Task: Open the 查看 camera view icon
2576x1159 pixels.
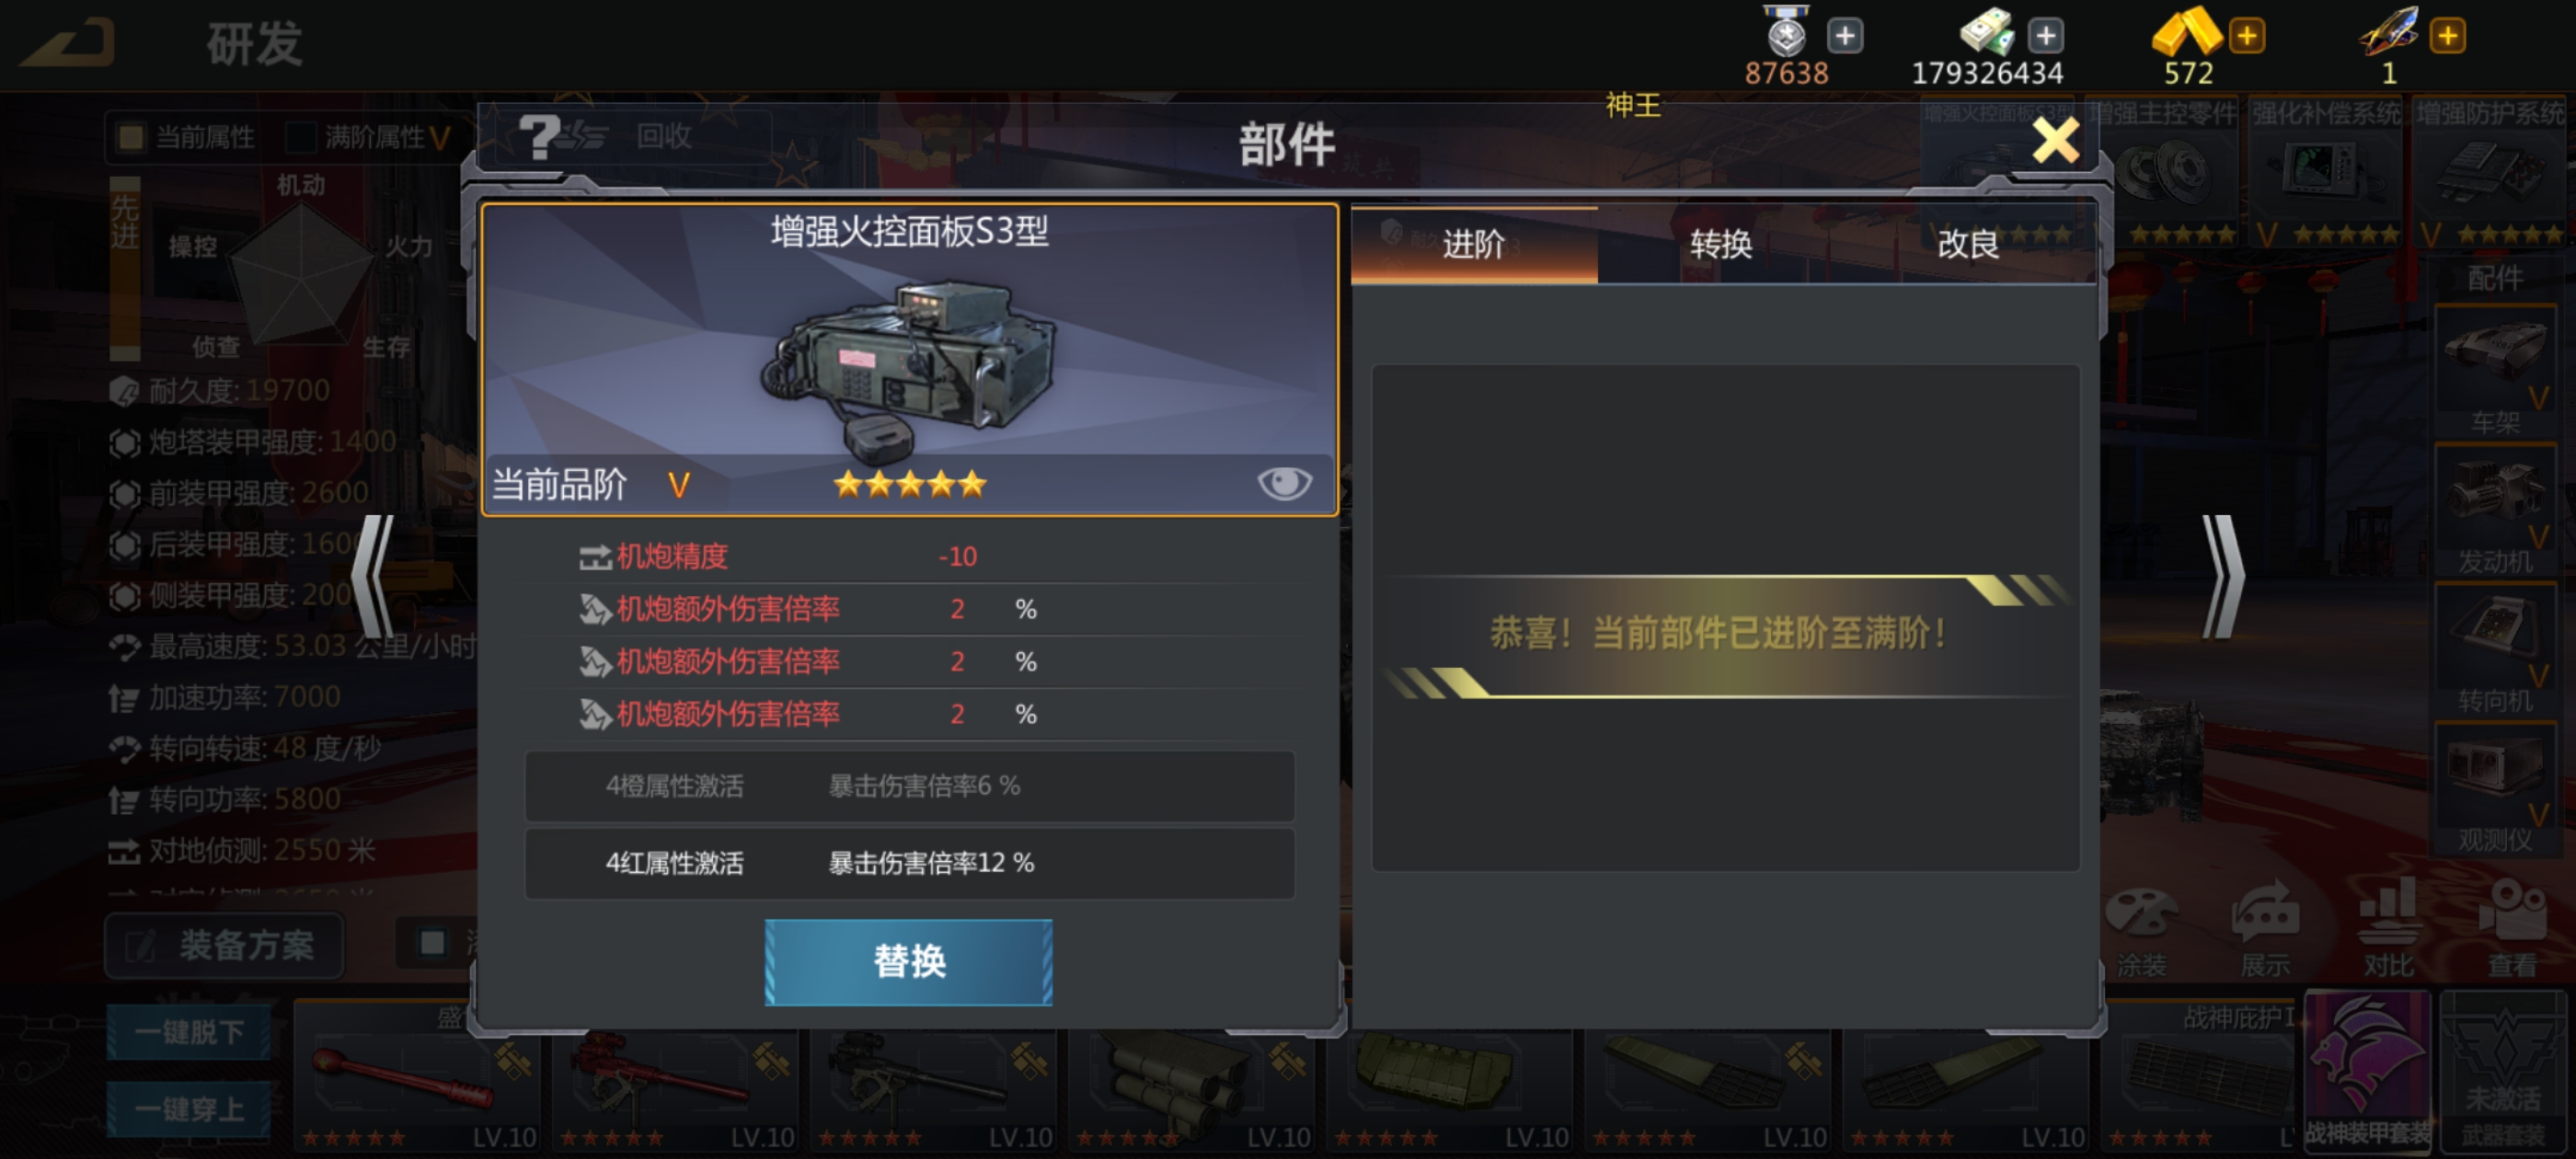Action: [x=2512, y=930]
